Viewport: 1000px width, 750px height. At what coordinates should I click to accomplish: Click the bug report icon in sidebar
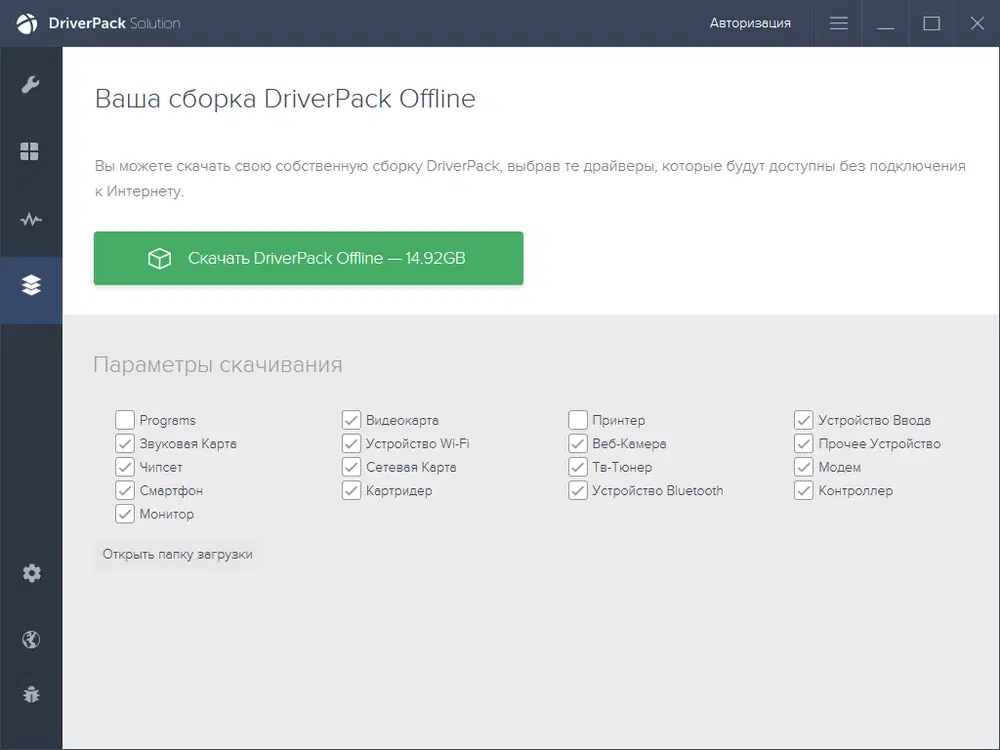[31, 695]
